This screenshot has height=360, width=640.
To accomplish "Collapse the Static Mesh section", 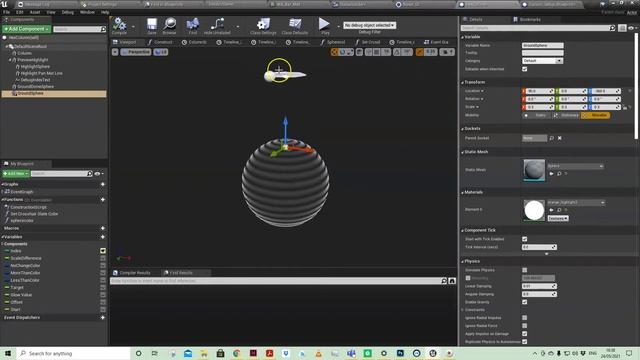I will (462, 152).
